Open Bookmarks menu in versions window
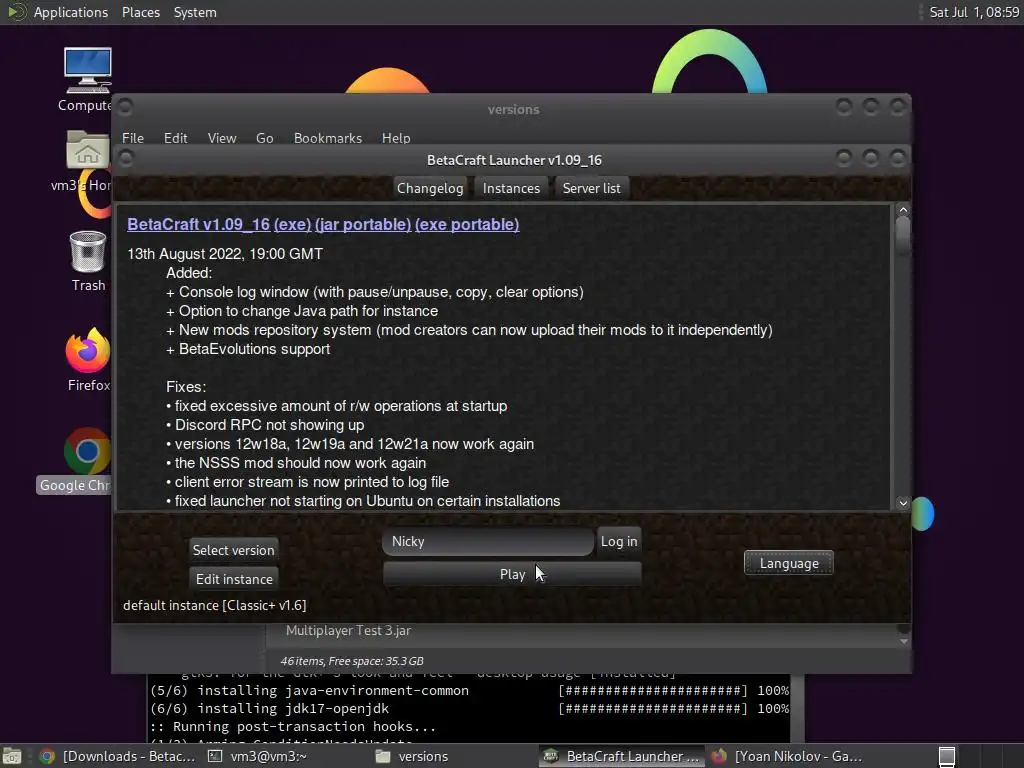Image resolution: width=1024 pixels, height=768 pixels. [328, 138]
